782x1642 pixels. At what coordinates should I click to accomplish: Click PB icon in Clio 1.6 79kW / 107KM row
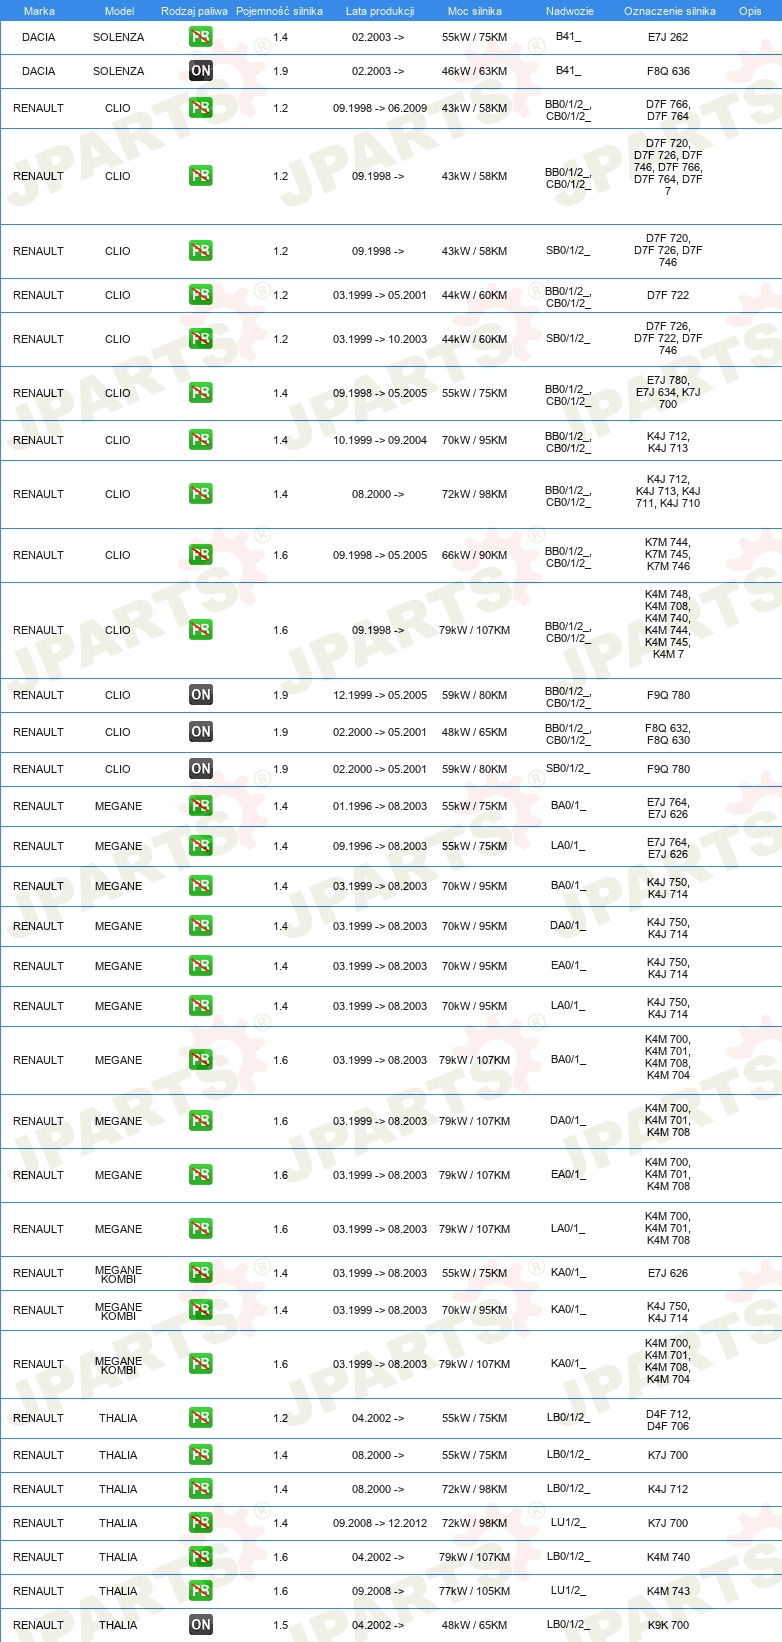click(x=201, y=630)
